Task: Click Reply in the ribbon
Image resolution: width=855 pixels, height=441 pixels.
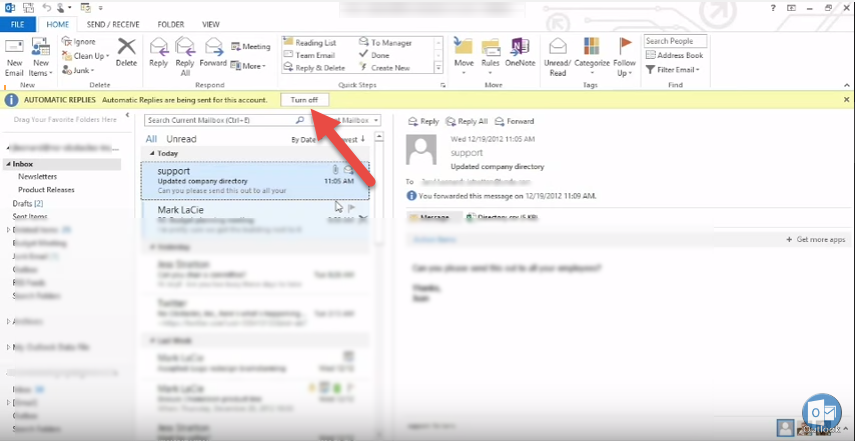Action: [x=159, y=53]
